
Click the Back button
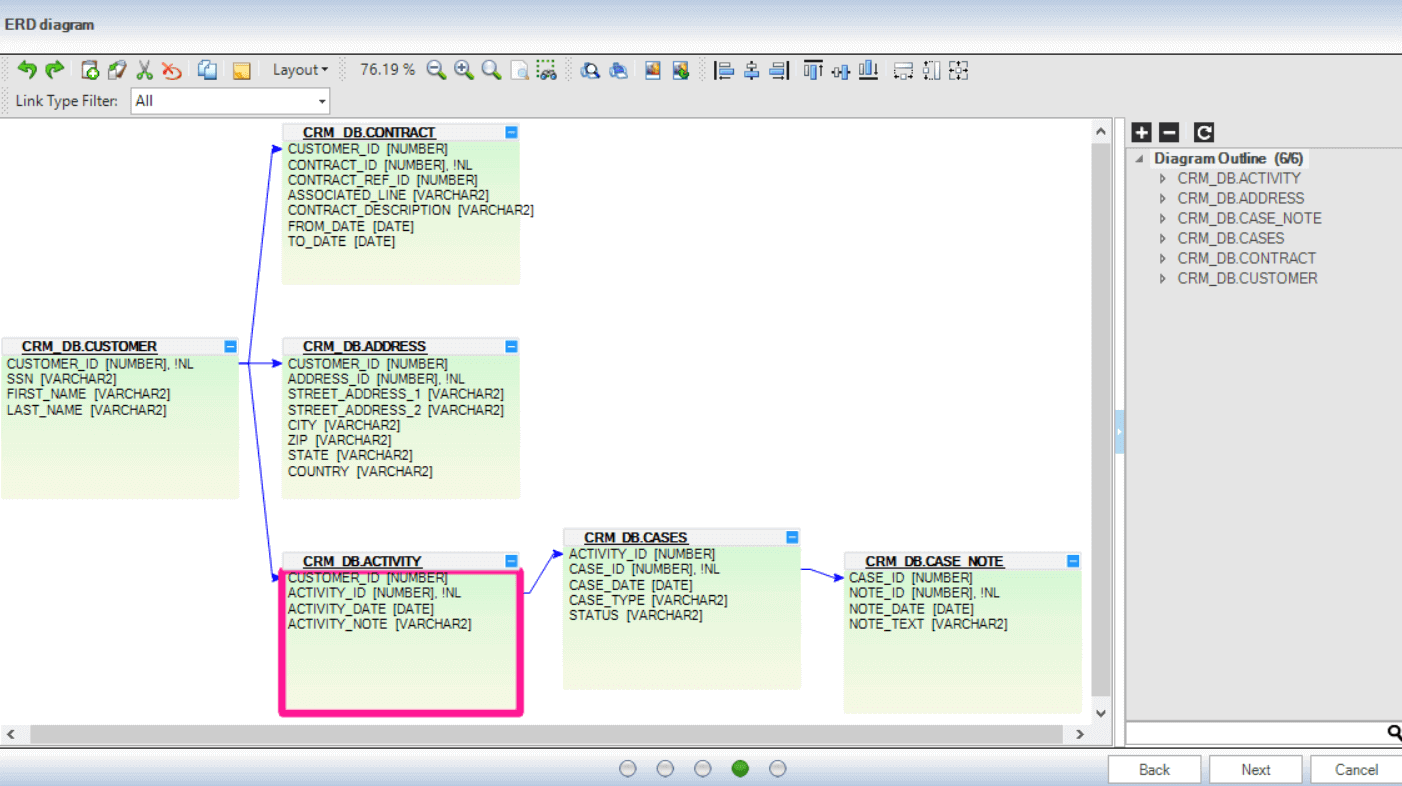pyautogui.click(x=1154, y=769)
